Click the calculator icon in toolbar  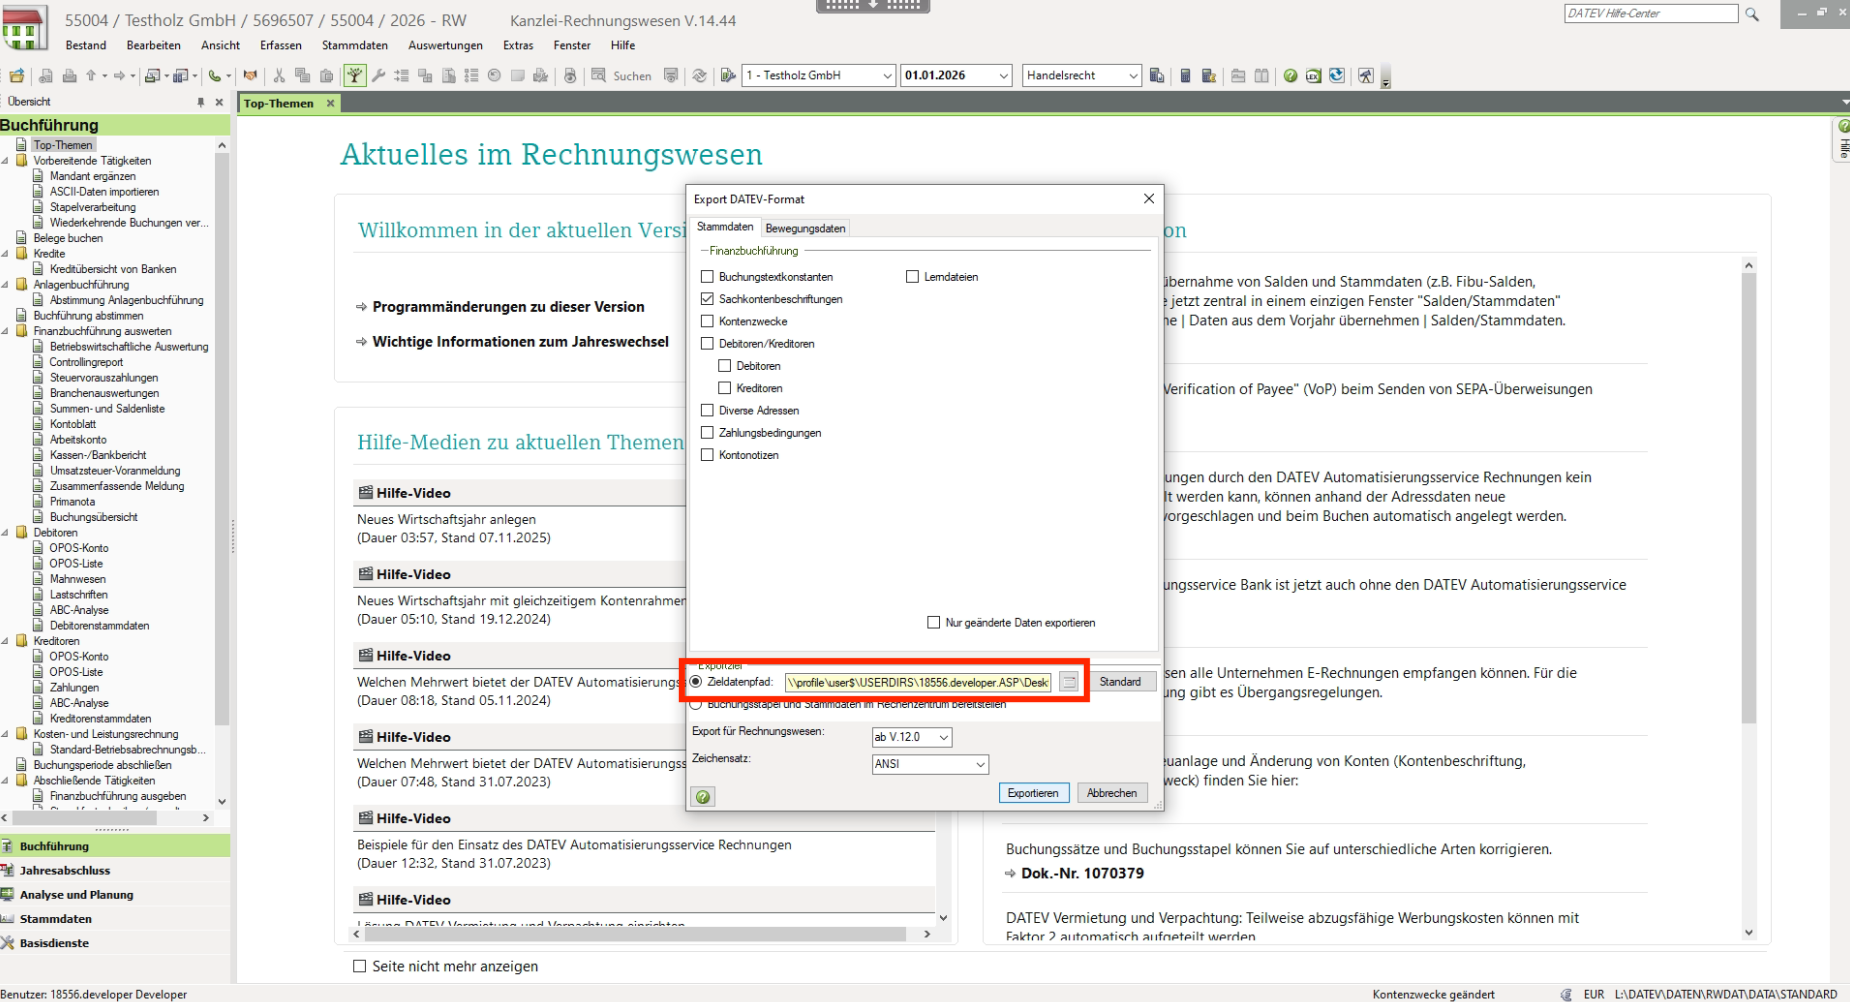tap(1185, 76)
